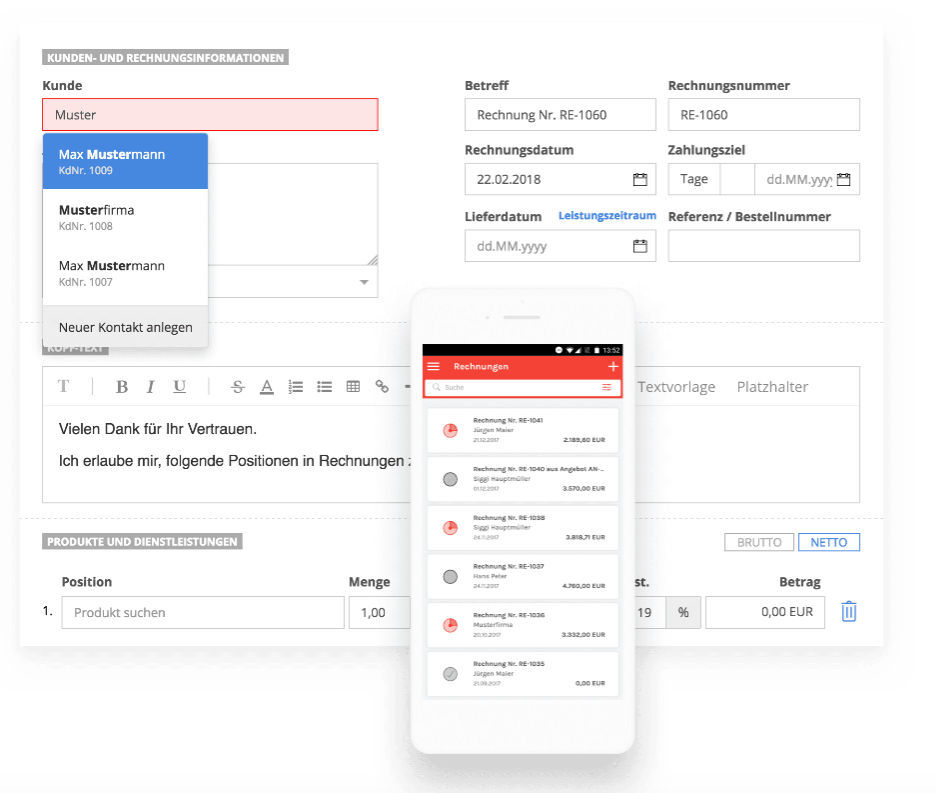936x793 pixels.
Task: Open the Tage Zahlungsziel selector
Action: click(x=694, y=179)
